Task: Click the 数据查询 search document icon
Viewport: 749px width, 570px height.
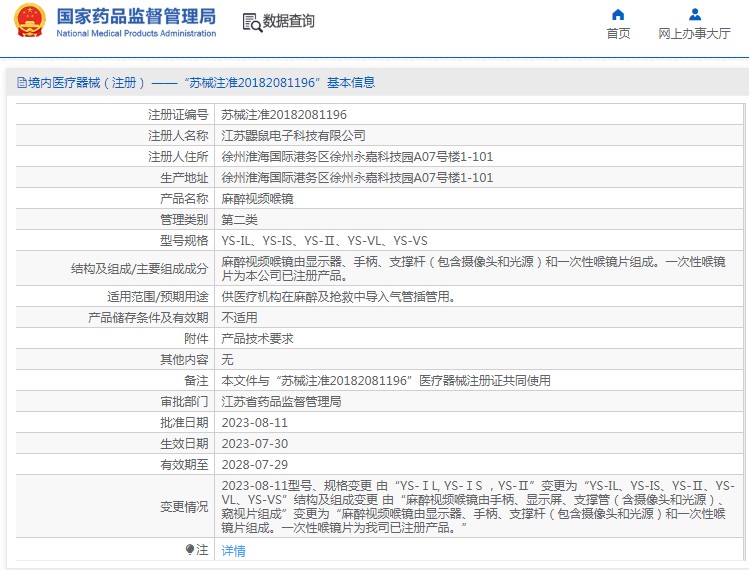Action: 252,22
